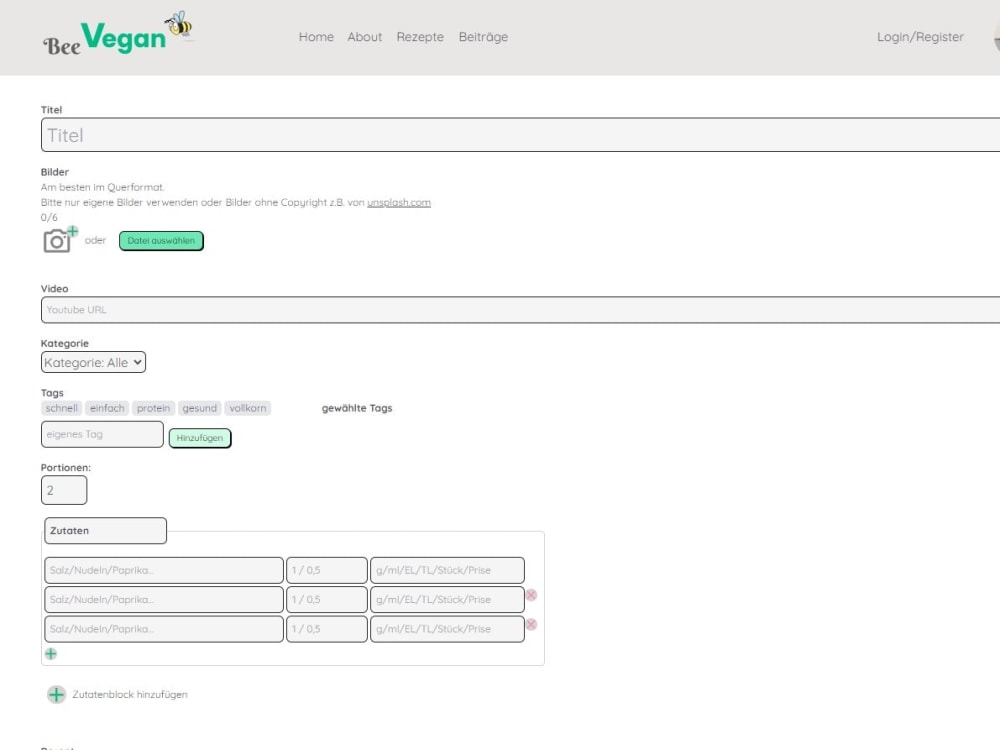Click first ingredient amount field
Screen dimensions: 1000x750
tap(327, 570)
